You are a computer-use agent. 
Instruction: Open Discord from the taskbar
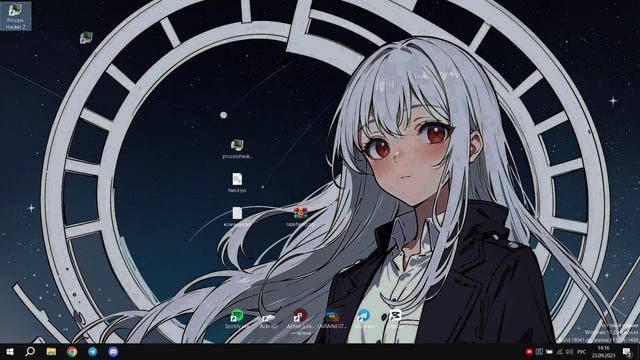(x=113, y=351)
